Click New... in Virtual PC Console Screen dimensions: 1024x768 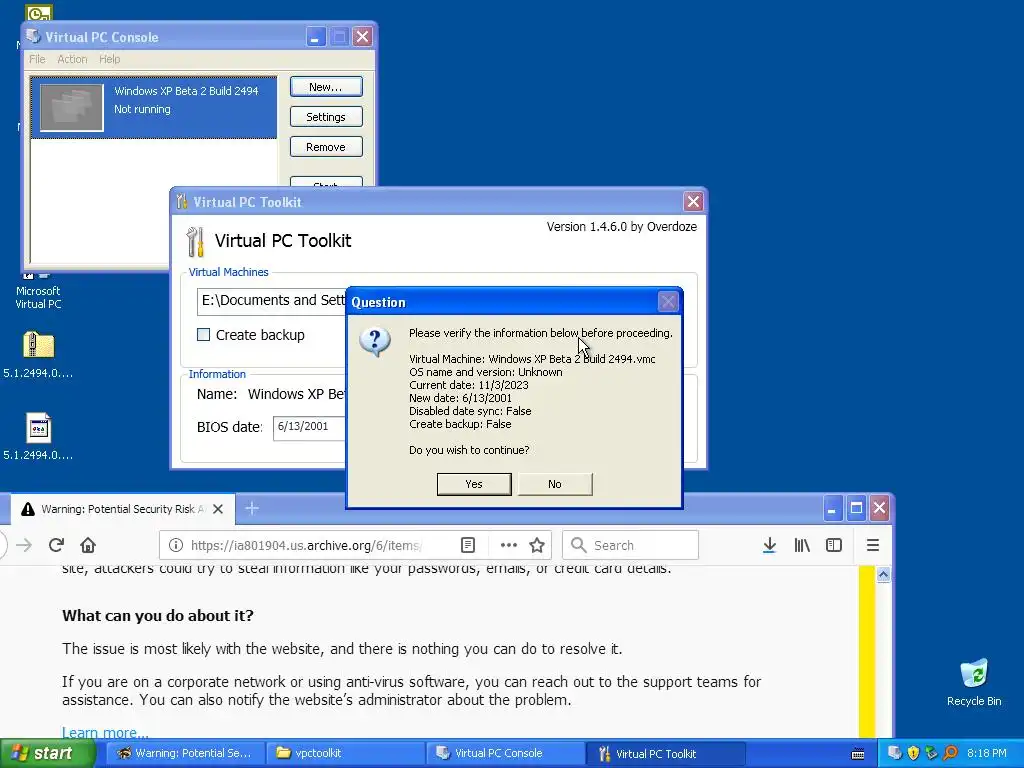pyautogui.click(x=326, y=87)
